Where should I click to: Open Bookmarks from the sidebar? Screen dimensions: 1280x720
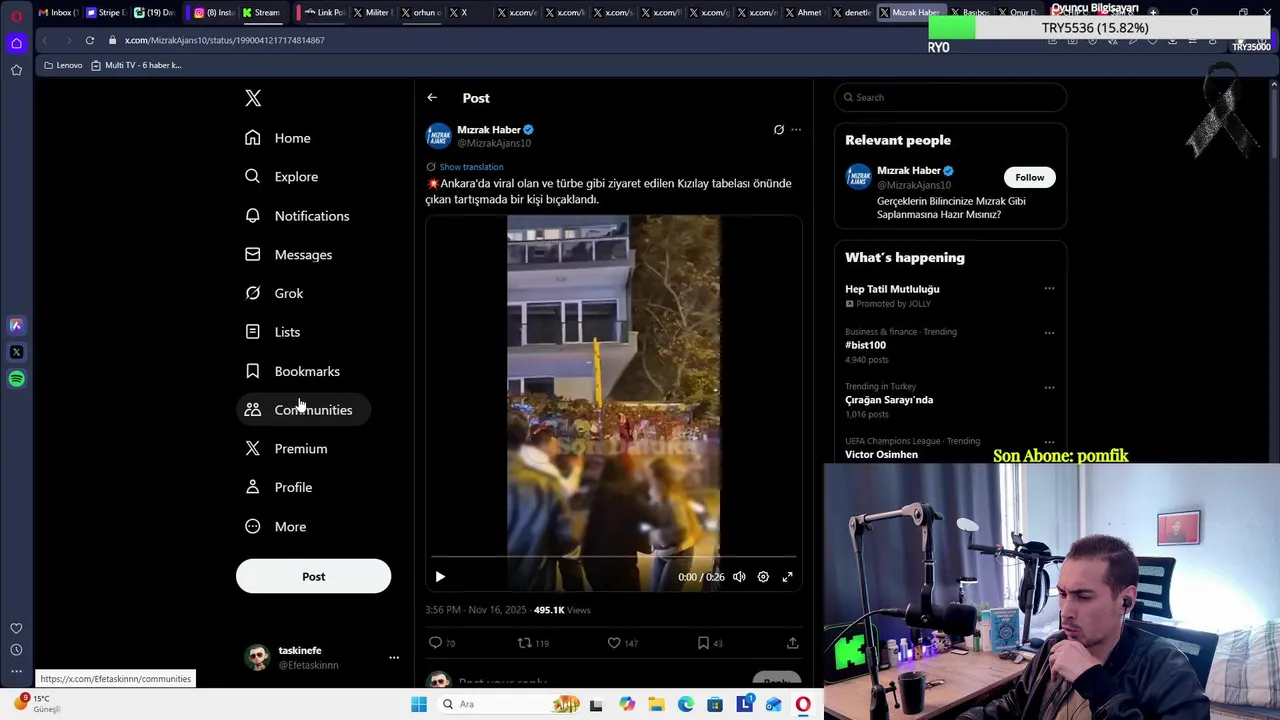[293, 371]
